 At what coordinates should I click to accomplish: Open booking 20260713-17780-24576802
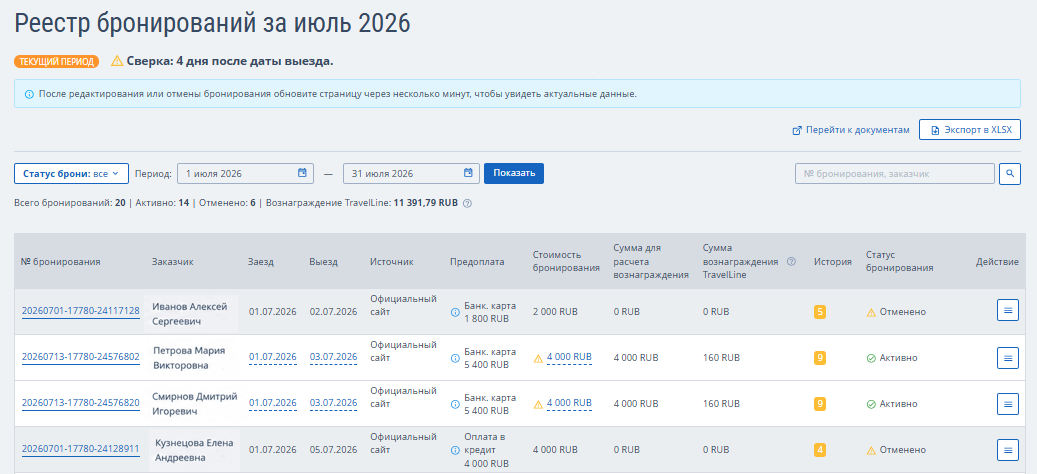point(81,358)
